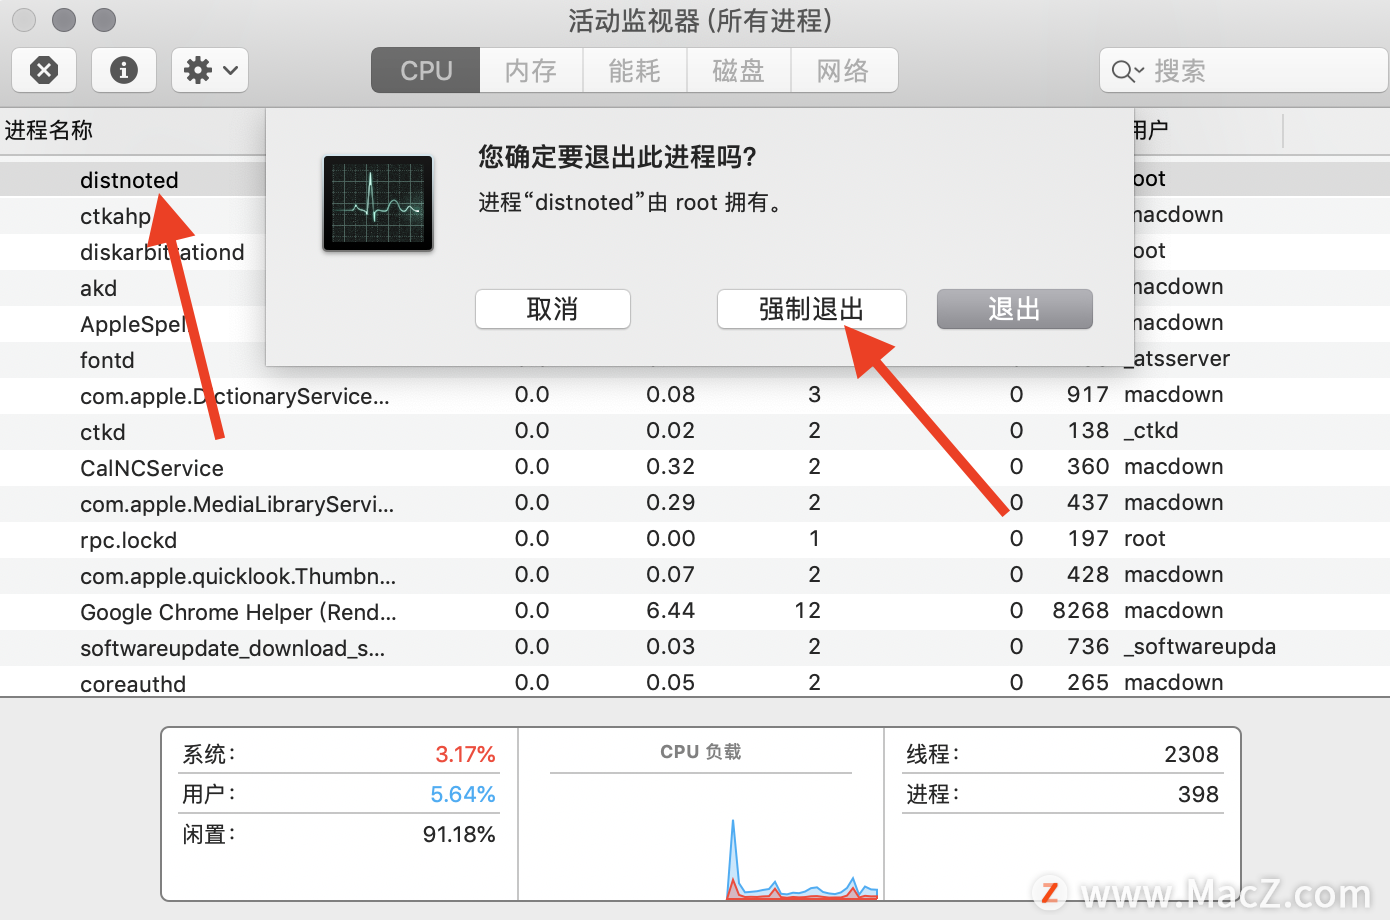Sort by the 用户 column header
1390x920 pixels.
[1151, 130]
